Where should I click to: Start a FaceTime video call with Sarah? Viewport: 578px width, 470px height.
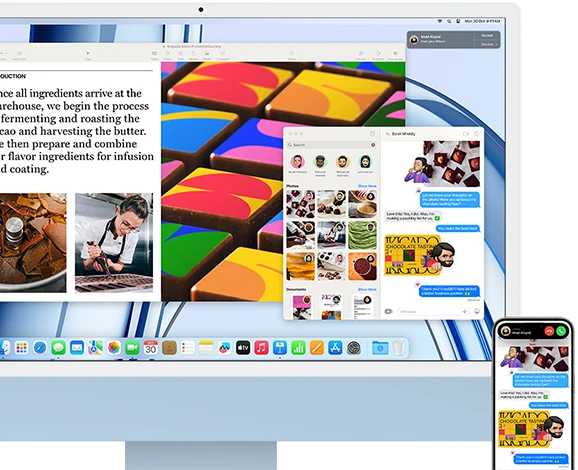point(466,134)
